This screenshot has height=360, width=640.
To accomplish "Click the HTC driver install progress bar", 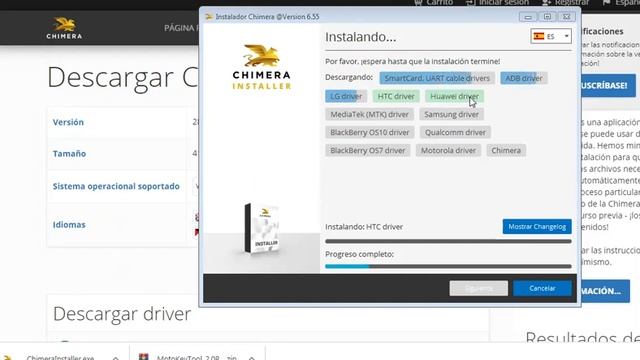I will tap(448, 241).
